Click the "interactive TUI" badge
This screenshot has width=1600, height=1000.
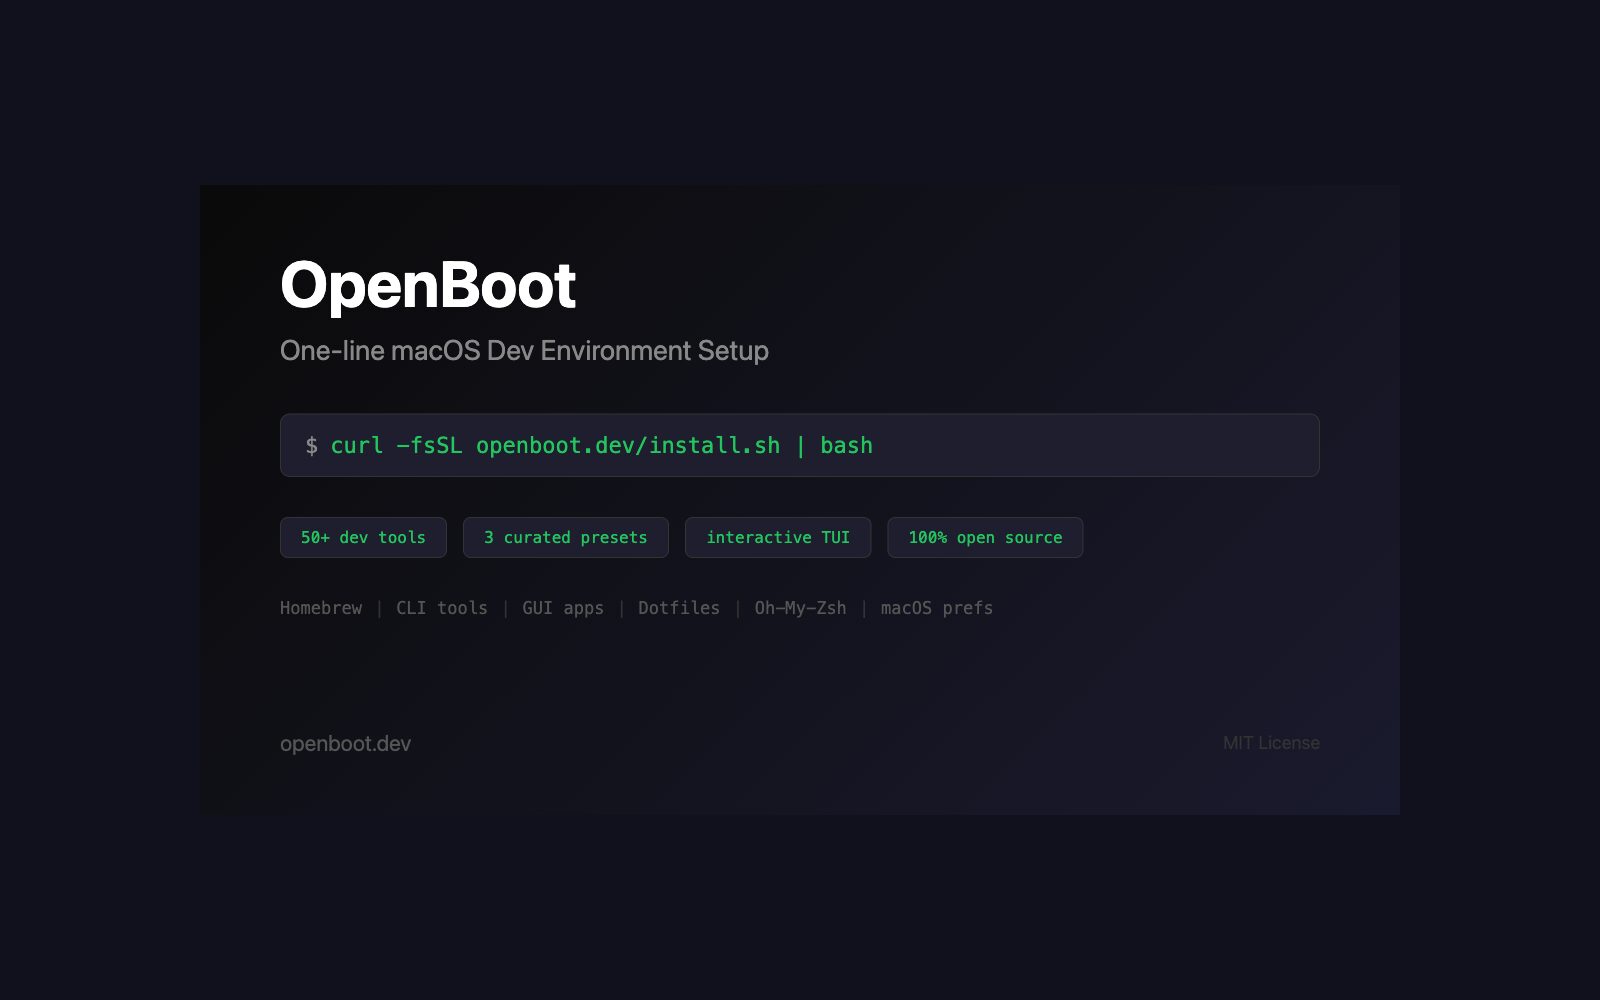pos(777,537)
